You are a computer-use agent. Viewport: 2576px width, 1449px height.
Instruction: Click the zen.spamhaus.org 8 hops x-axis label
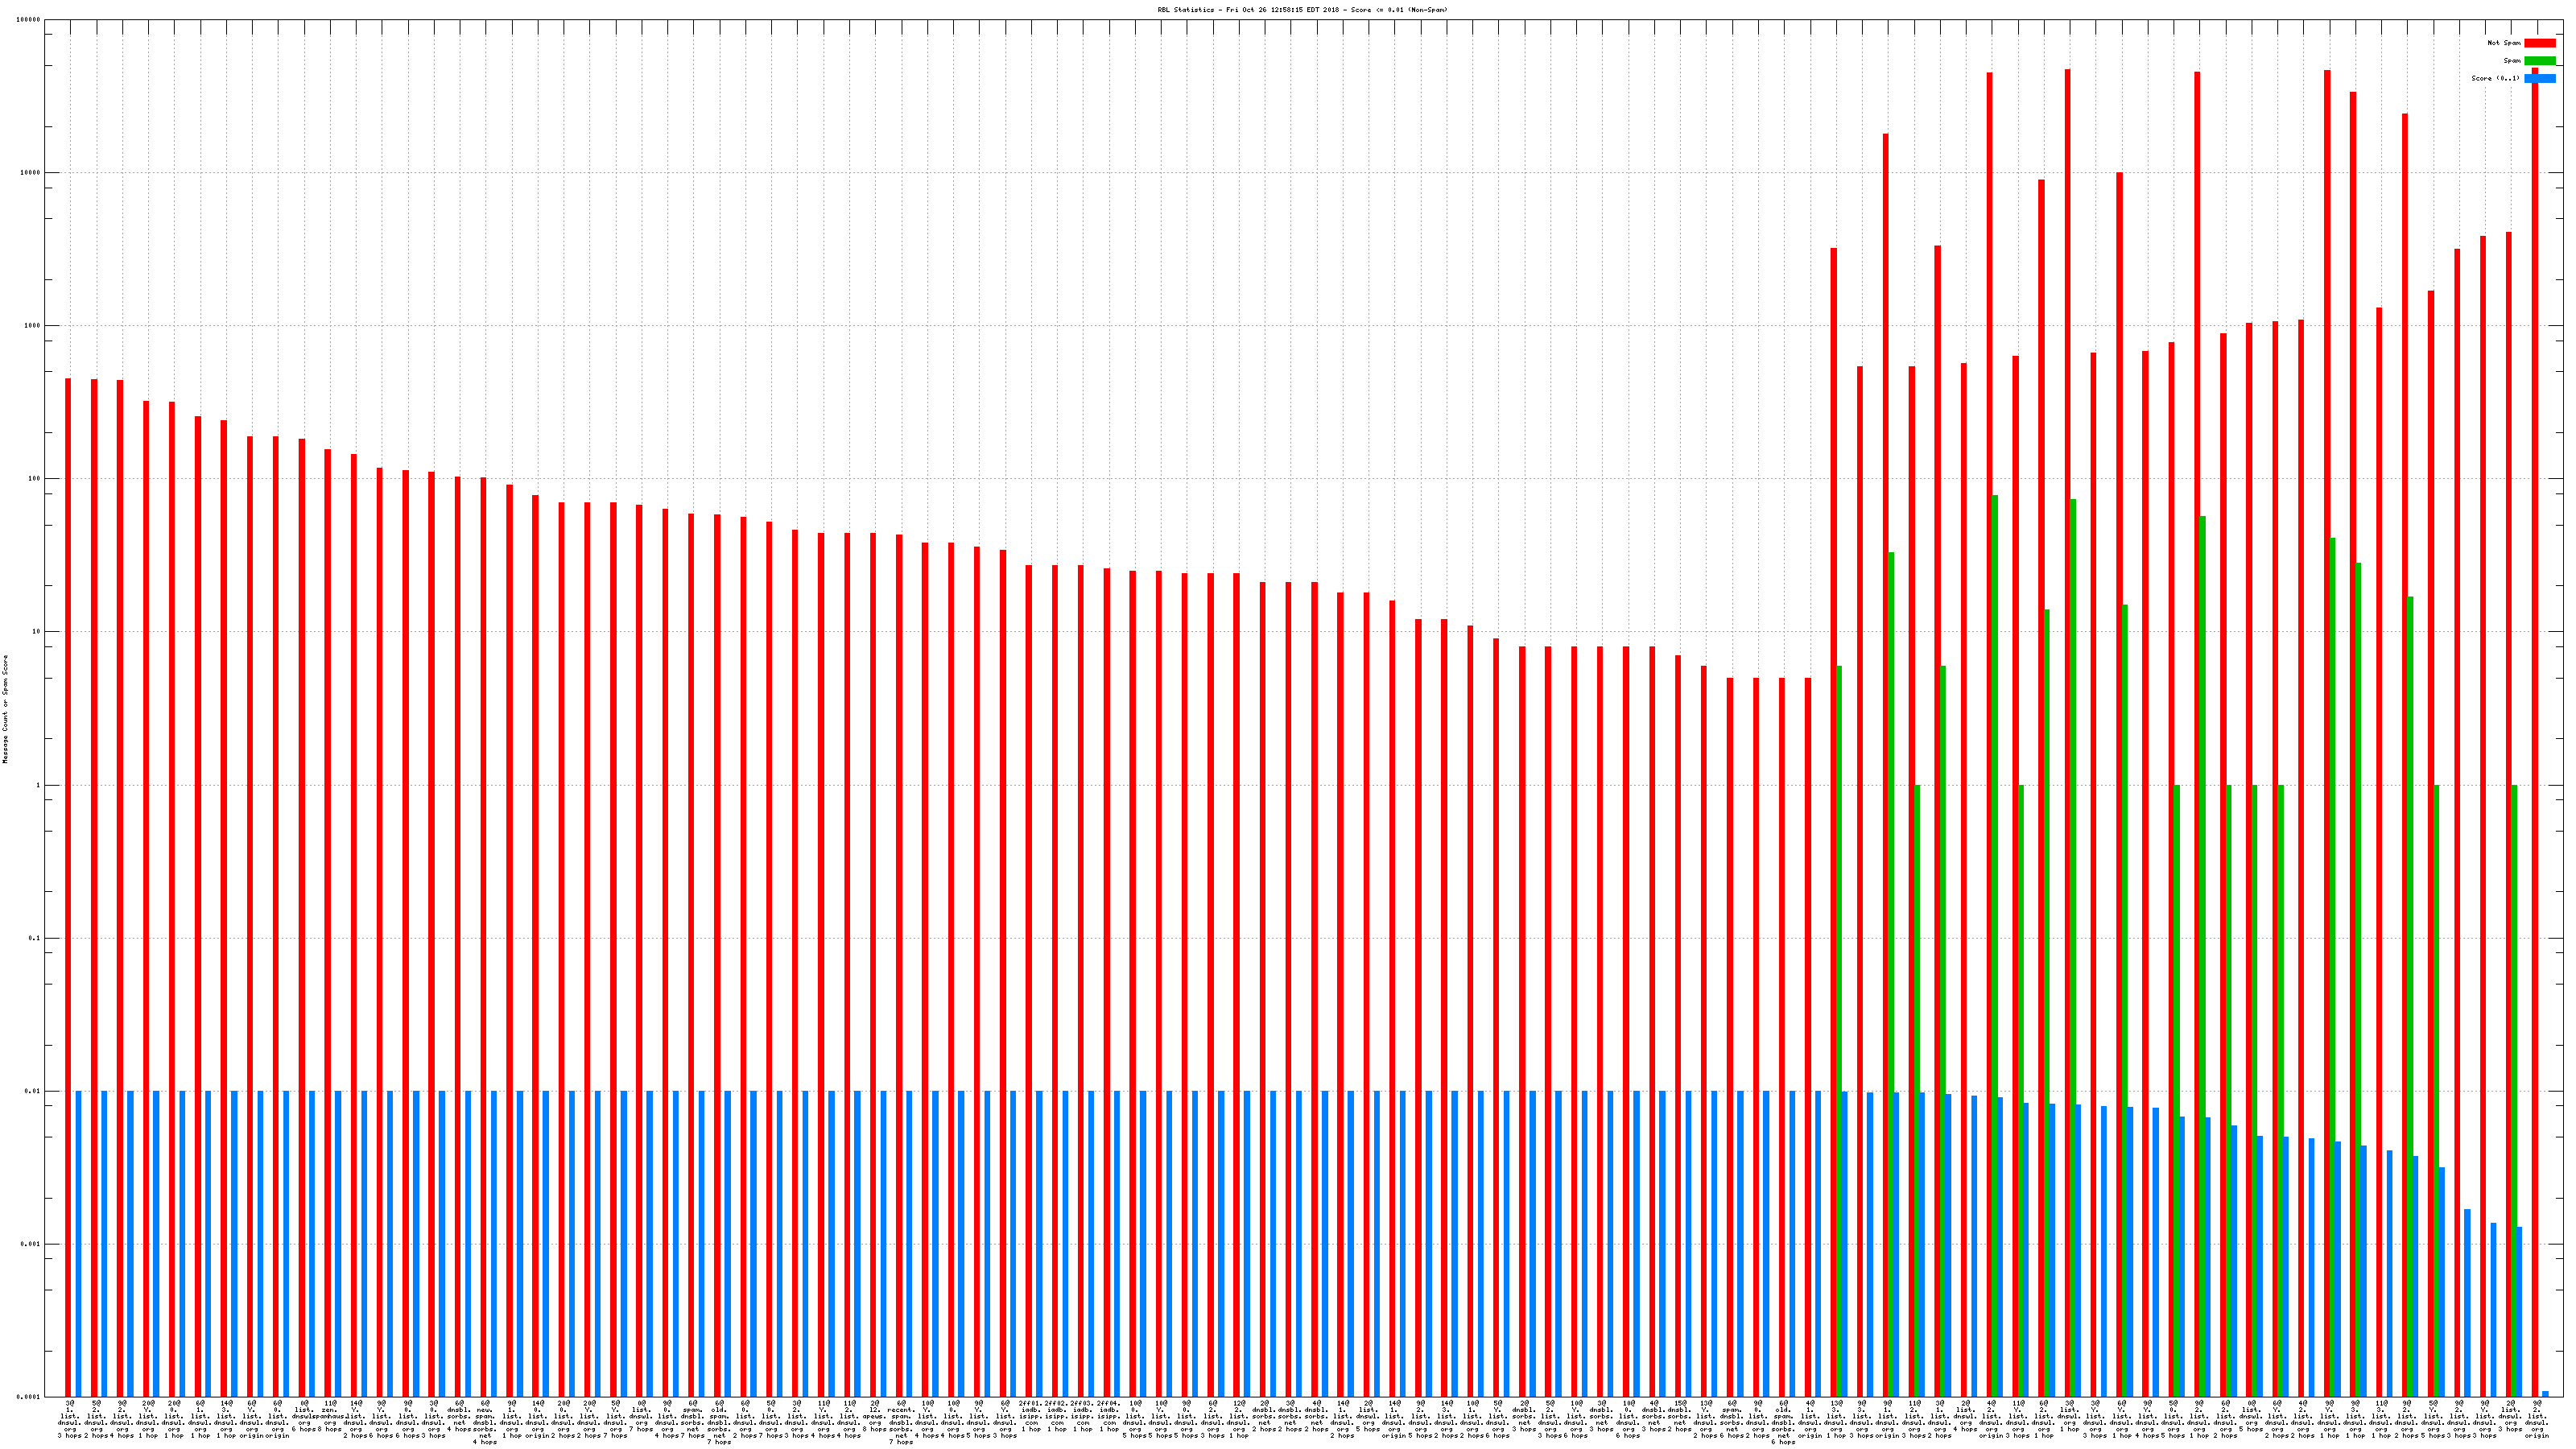(329, 1418)
